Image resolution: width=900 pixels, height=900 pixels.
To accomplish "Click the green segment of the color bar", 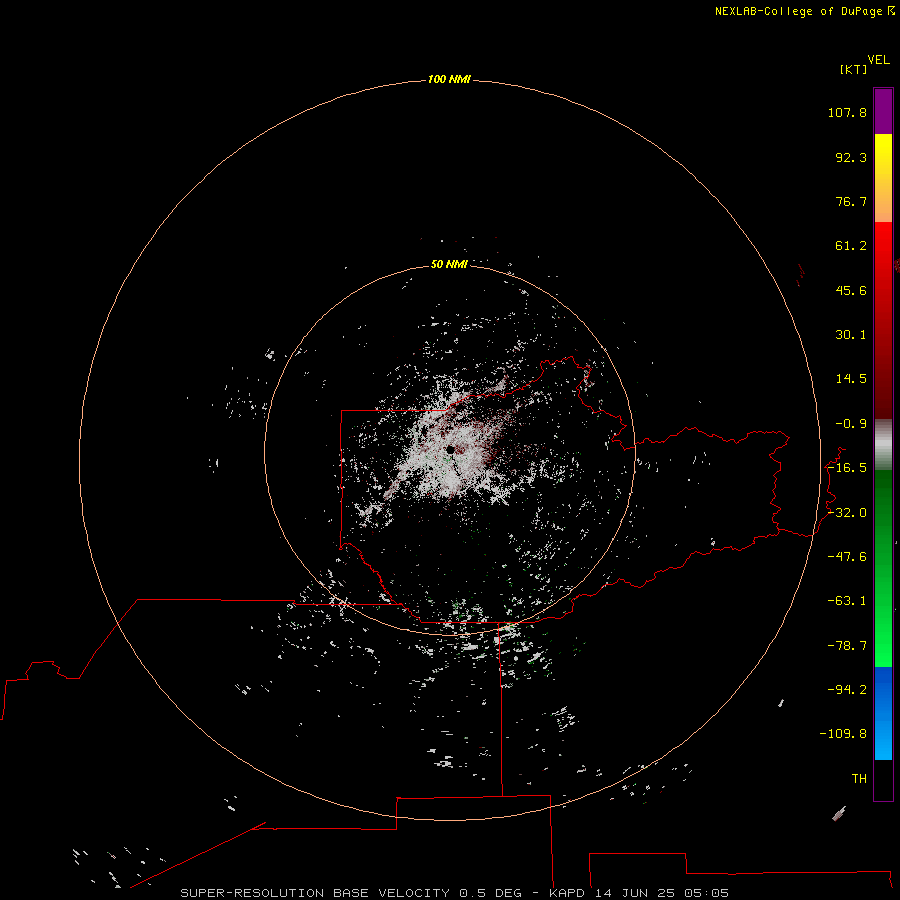I will click(883, 568).
